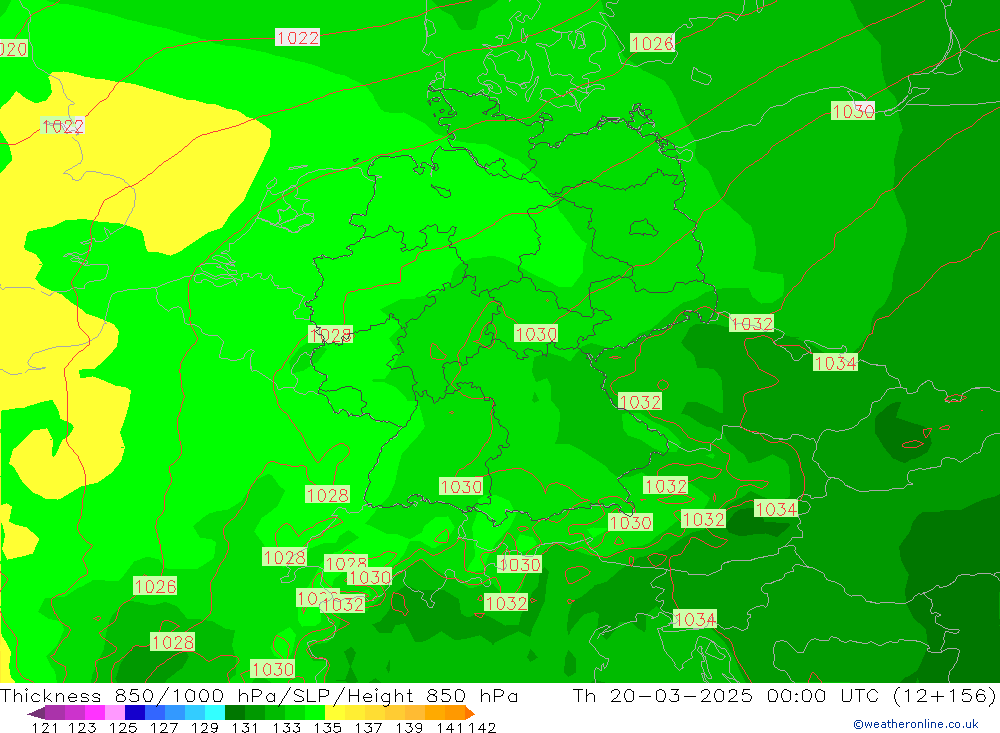Image resolution: width=1000 pixels, height=733 pixels.
Task: Click the legend value 129
Action: pyautogui.click(x=205, y=727)
